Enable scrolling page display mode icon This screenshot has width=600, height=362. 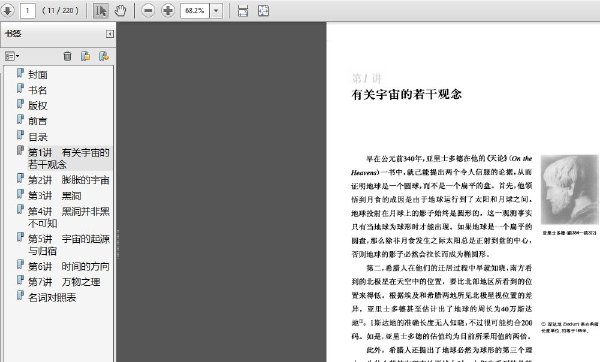243,10
